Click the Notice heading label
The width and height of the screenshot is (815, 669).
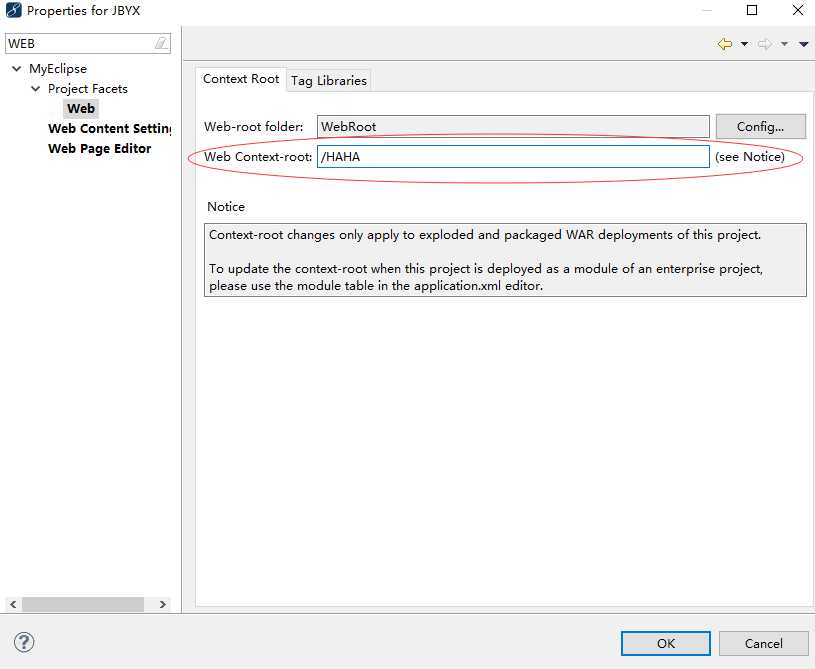[226, 206]
